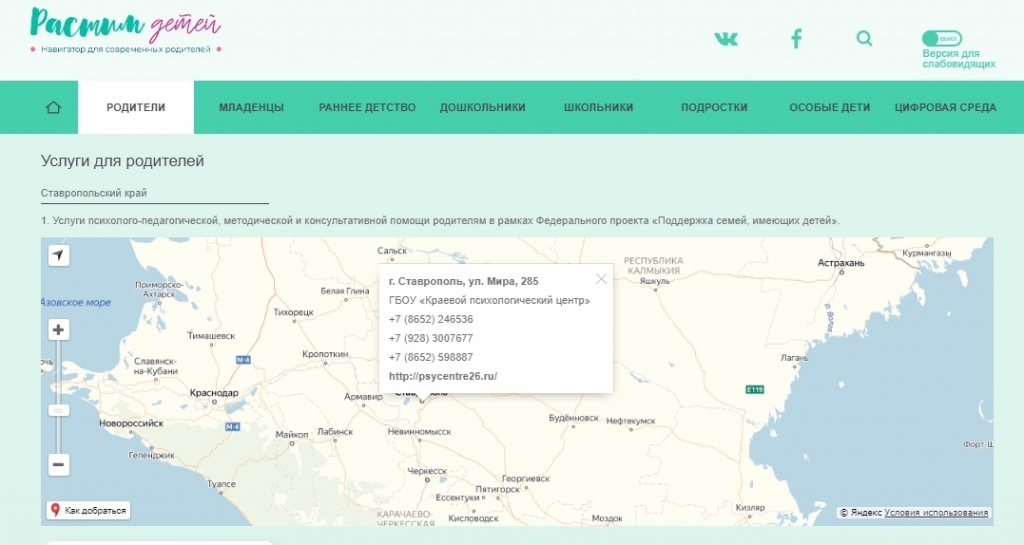Viewport: 1024px width, 545px height.
Task: Click Будённовск label on the map
Action: click(573, 418)
